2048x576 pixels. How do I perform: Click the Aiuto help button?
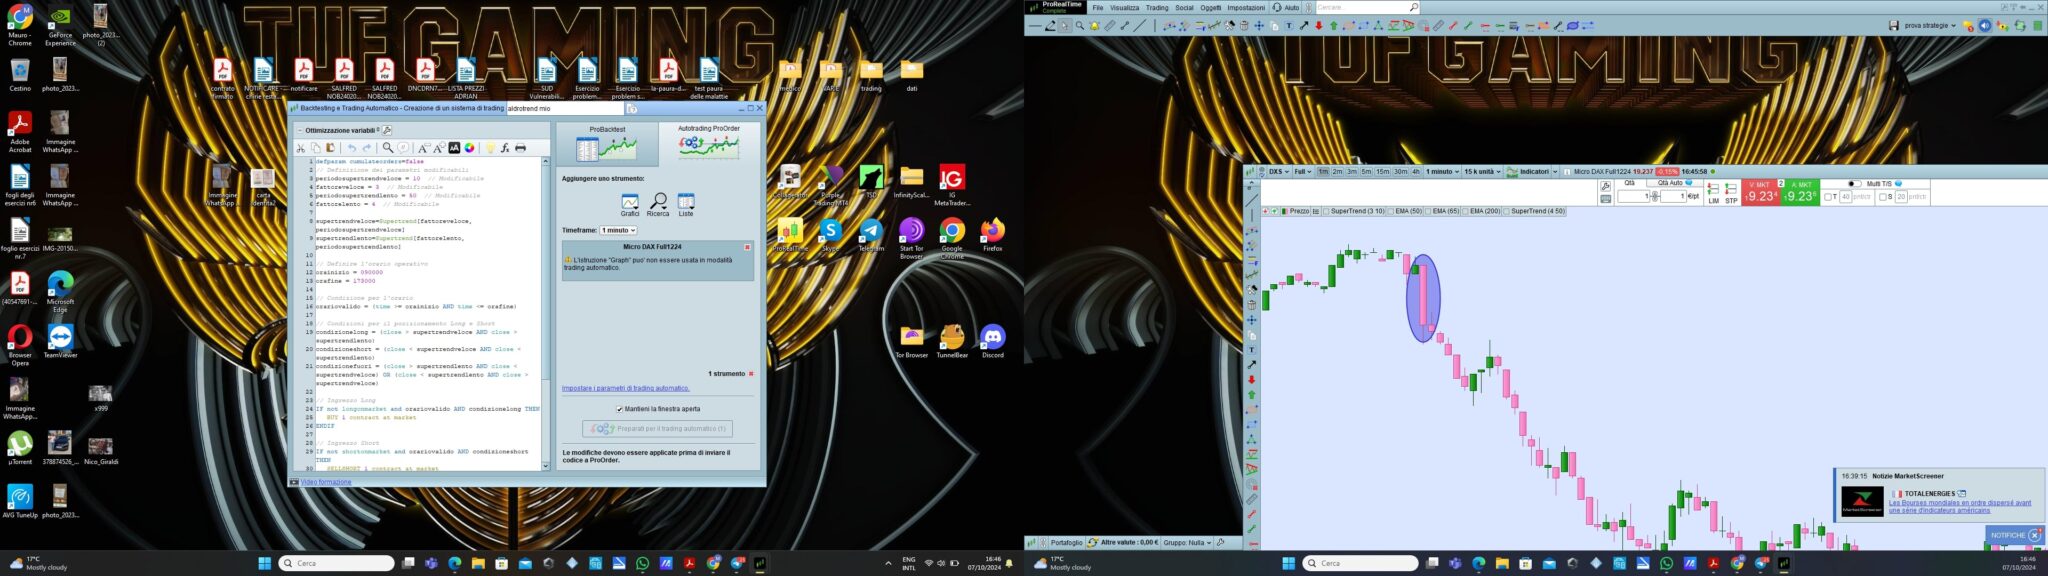click(1286, 7)
